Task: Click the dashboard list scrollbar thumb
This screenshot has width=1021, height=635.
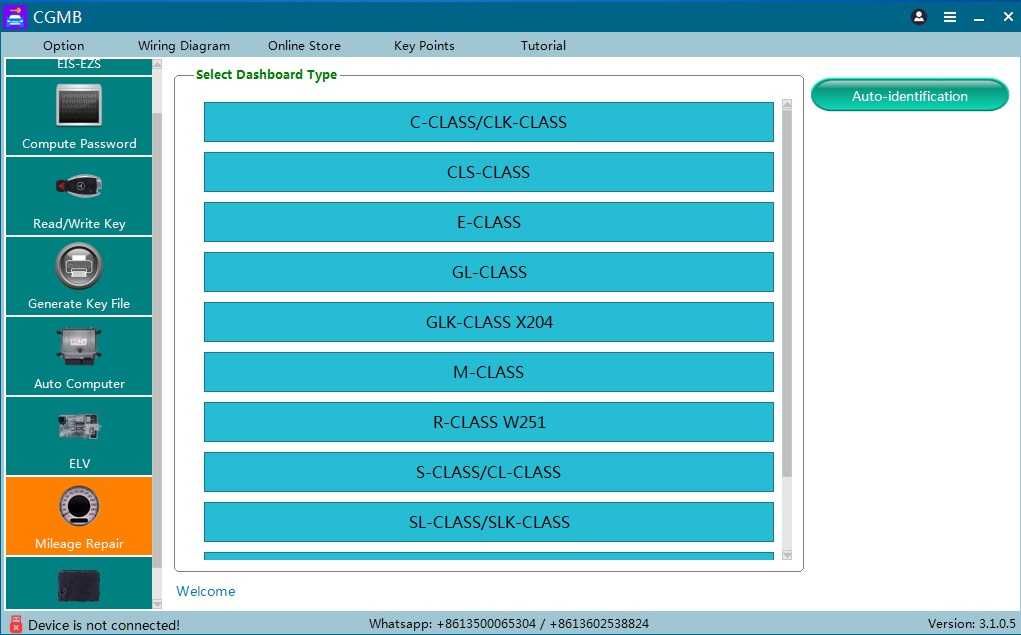Action: (787, 293)
